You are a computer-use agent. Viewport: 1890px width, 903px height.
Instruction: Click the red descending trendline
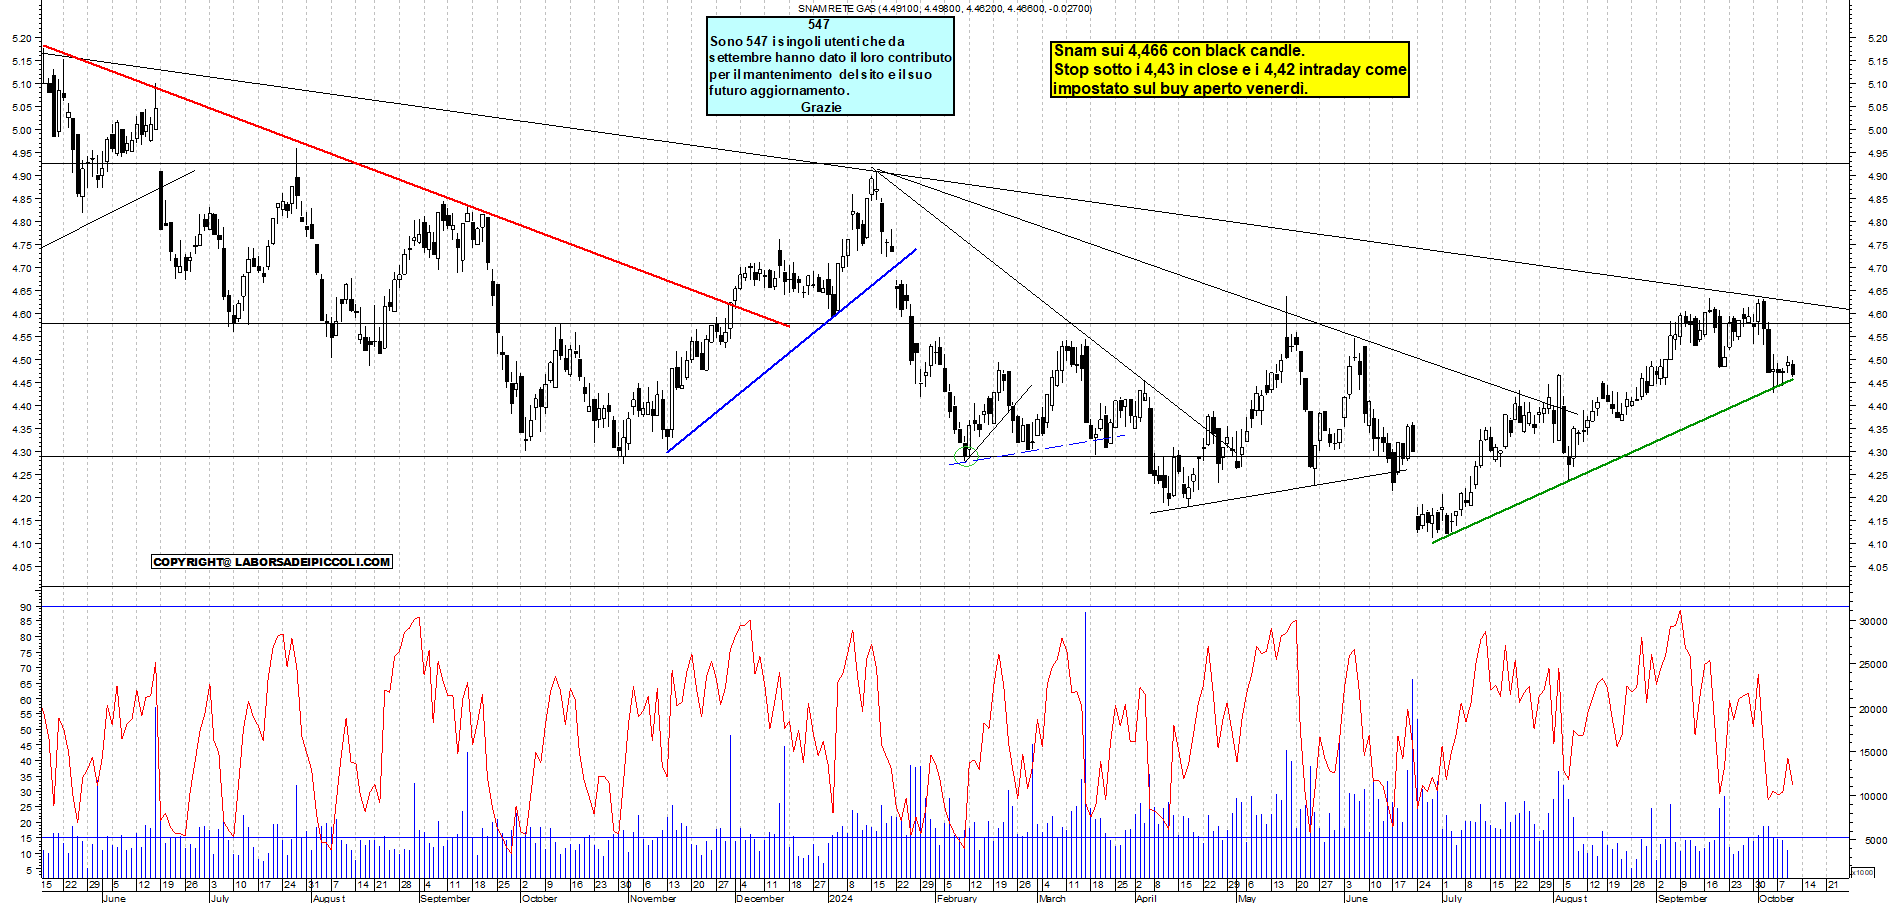pyautogui.click(x=415, y=185)
